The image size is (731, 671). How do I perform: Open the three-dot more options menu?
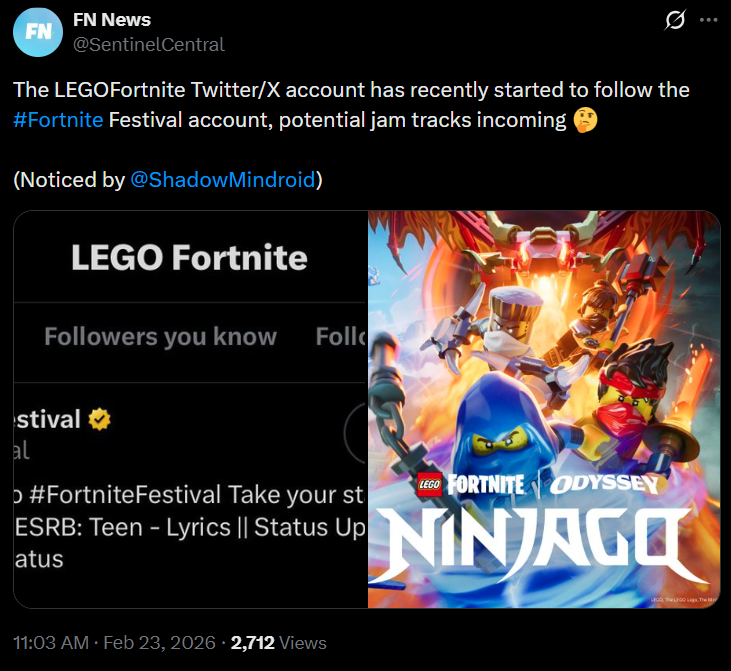coord(707,20)
